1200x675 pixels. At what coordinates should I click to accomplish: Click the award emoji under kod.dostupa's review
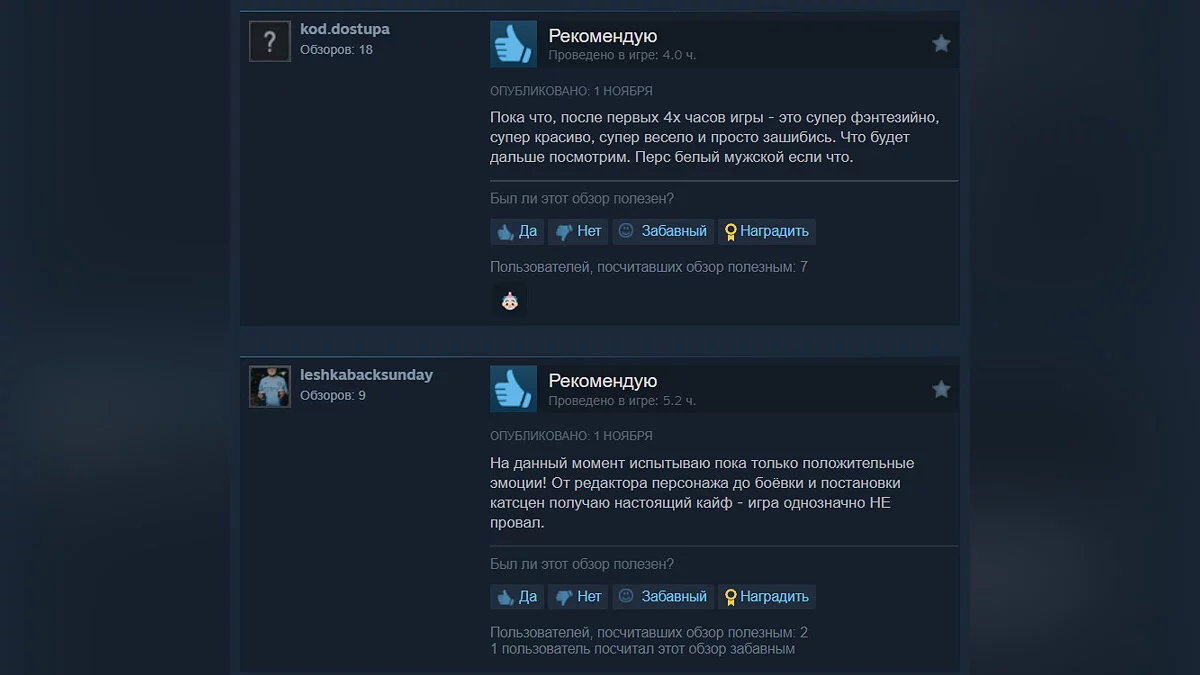click(510, 300)
